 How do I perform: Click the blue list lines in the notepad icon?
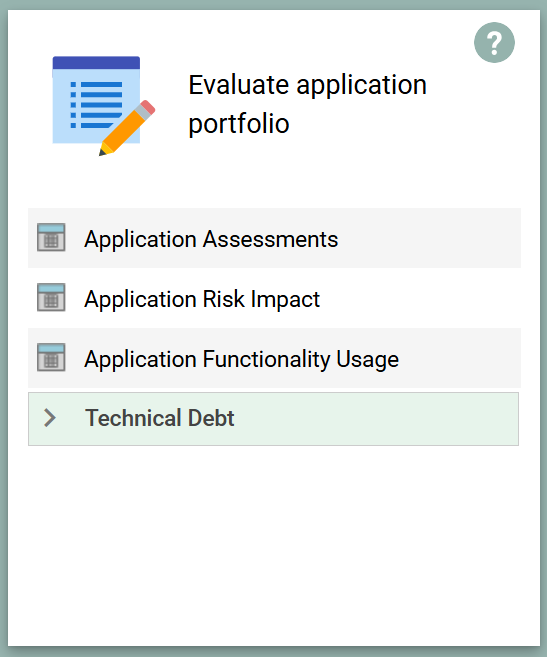click(96, 105)
